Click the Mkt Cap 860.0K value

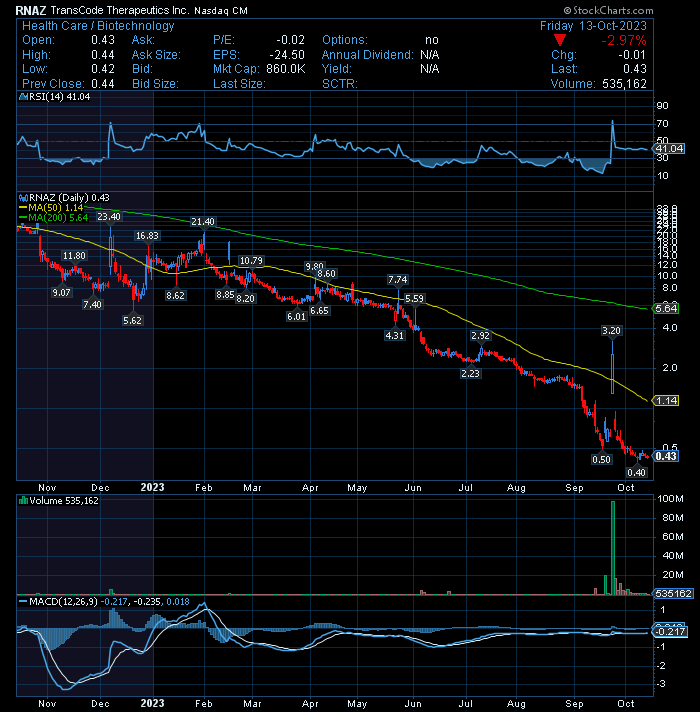(286, 69)
